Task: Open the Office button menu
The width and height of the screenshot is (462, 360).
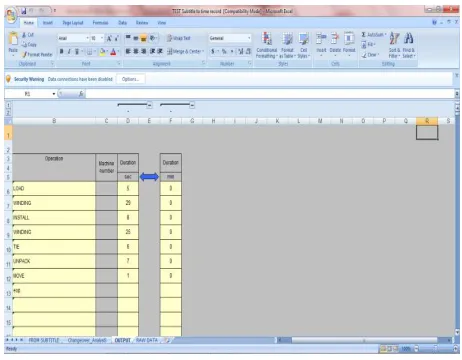Action: (11, 15)
